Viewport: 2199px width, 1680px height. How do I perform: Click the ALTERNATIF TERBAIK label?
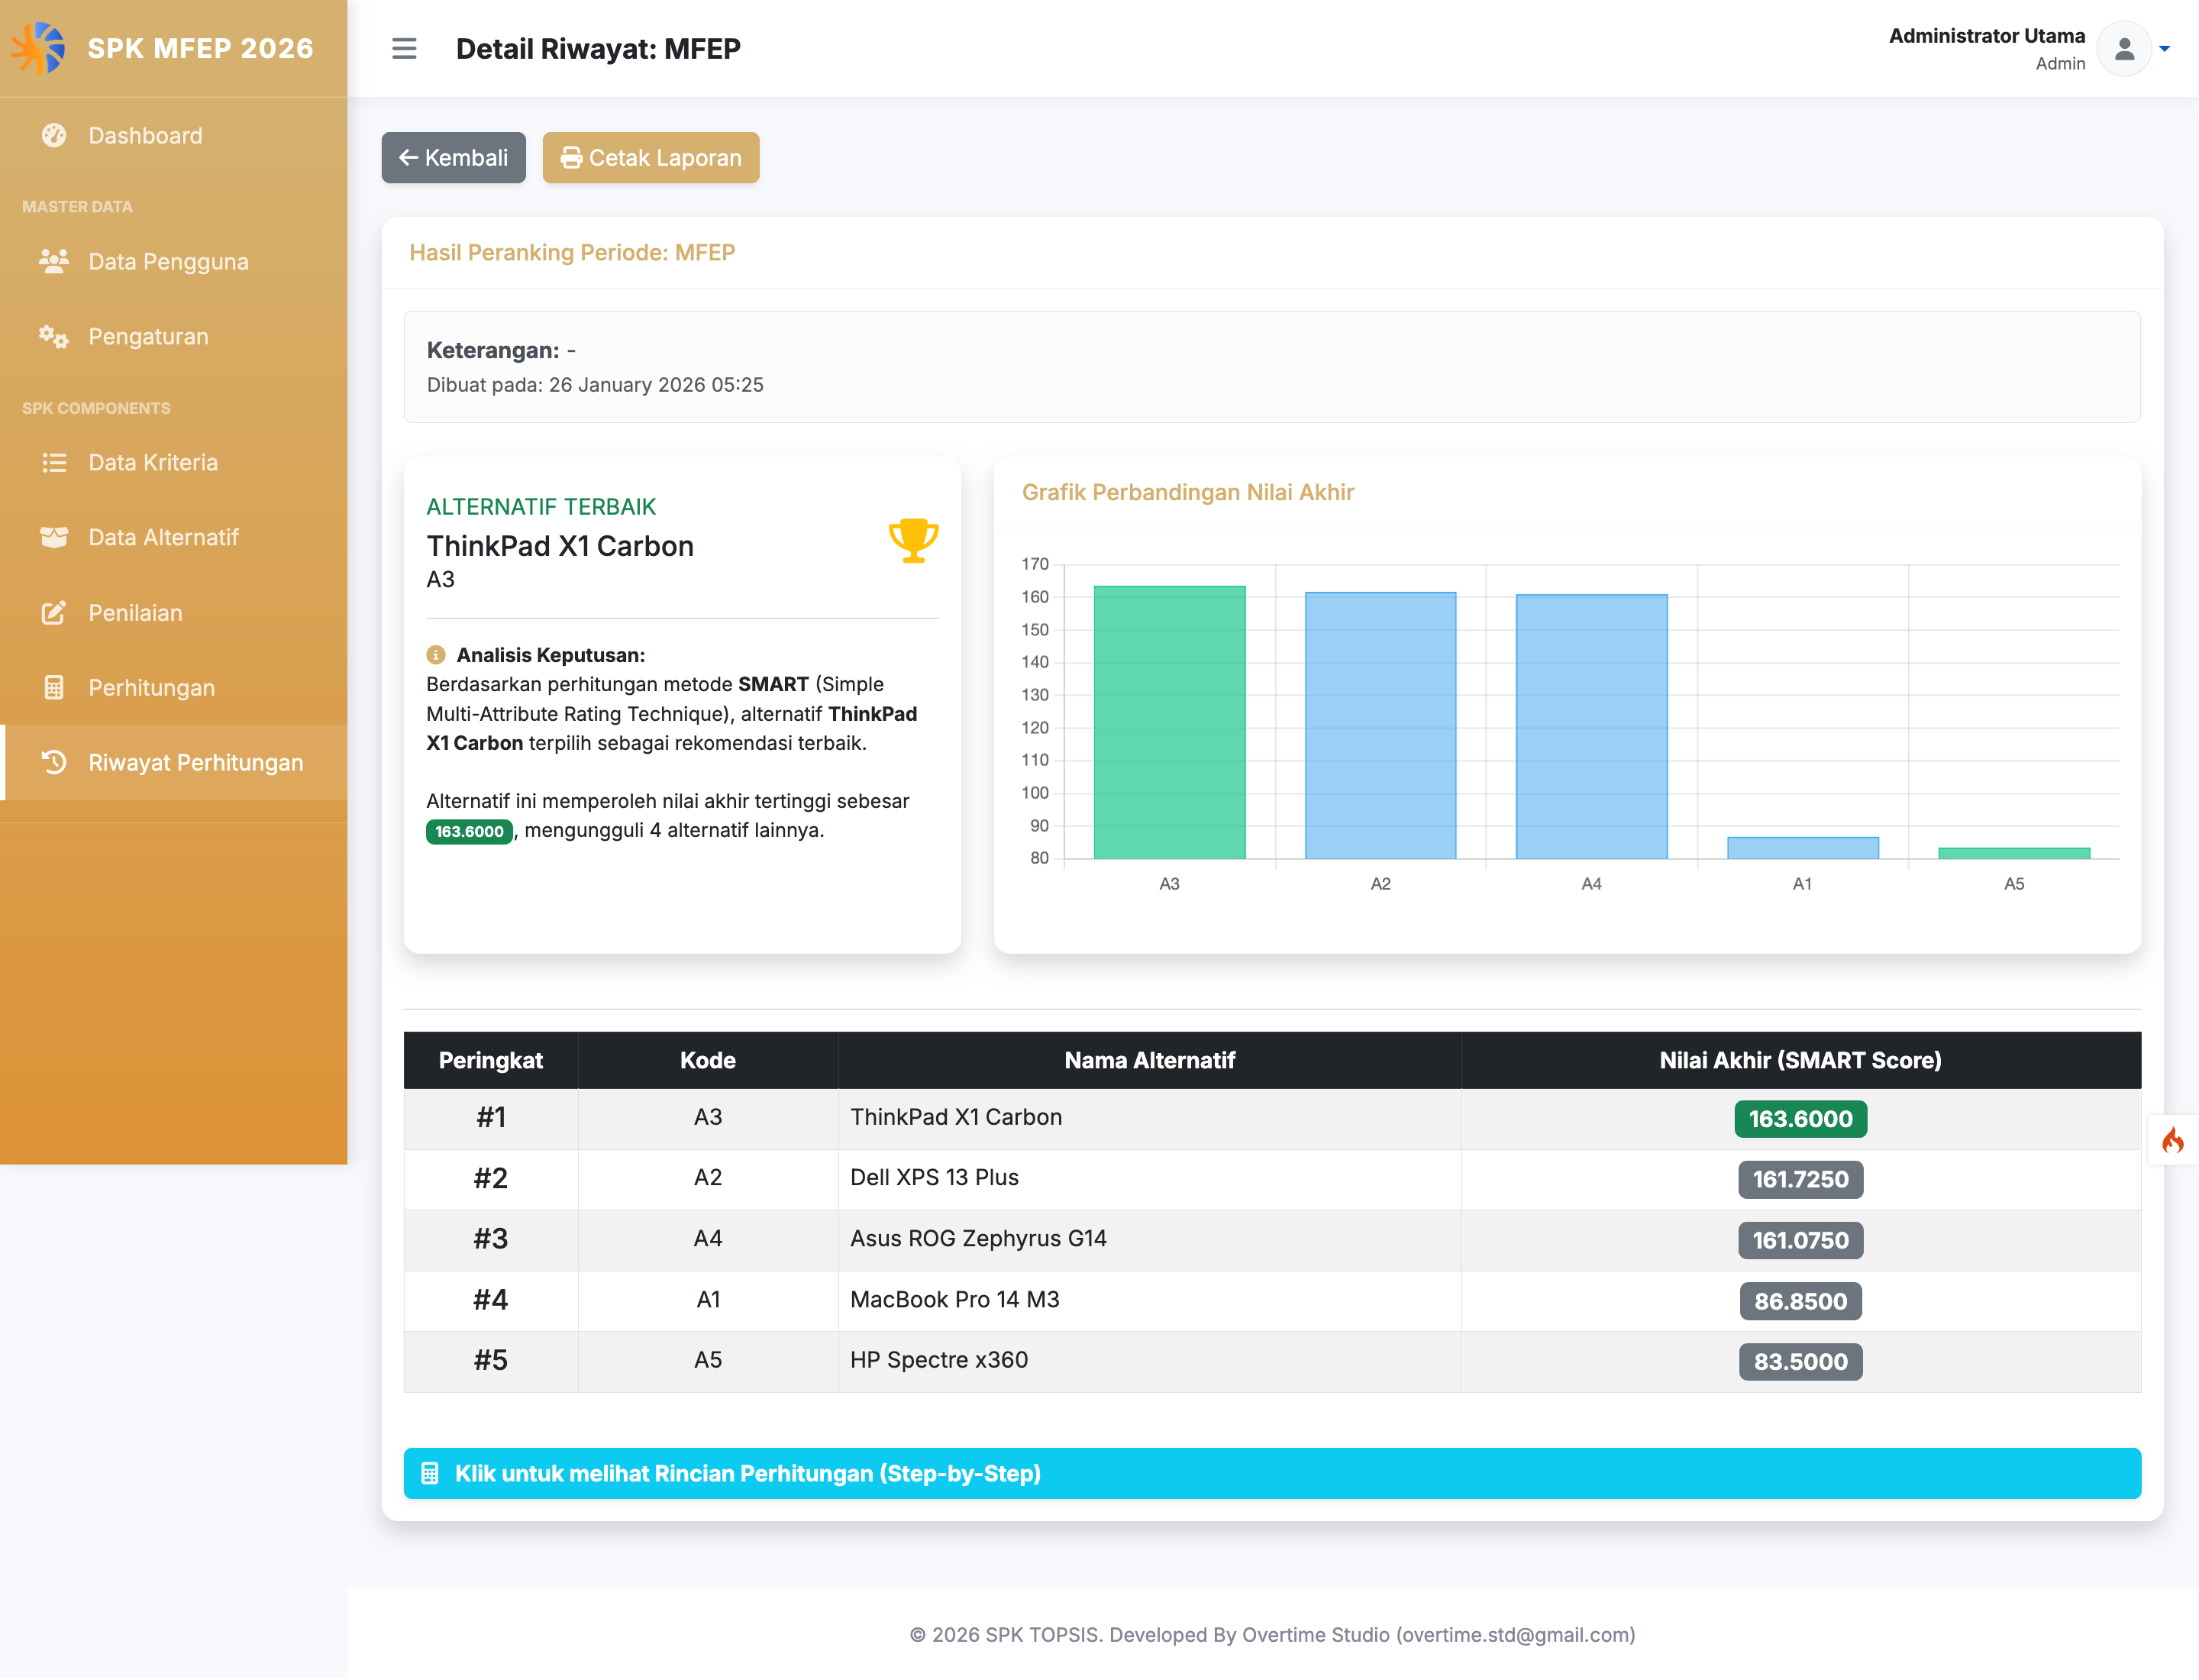pos(541,507)
